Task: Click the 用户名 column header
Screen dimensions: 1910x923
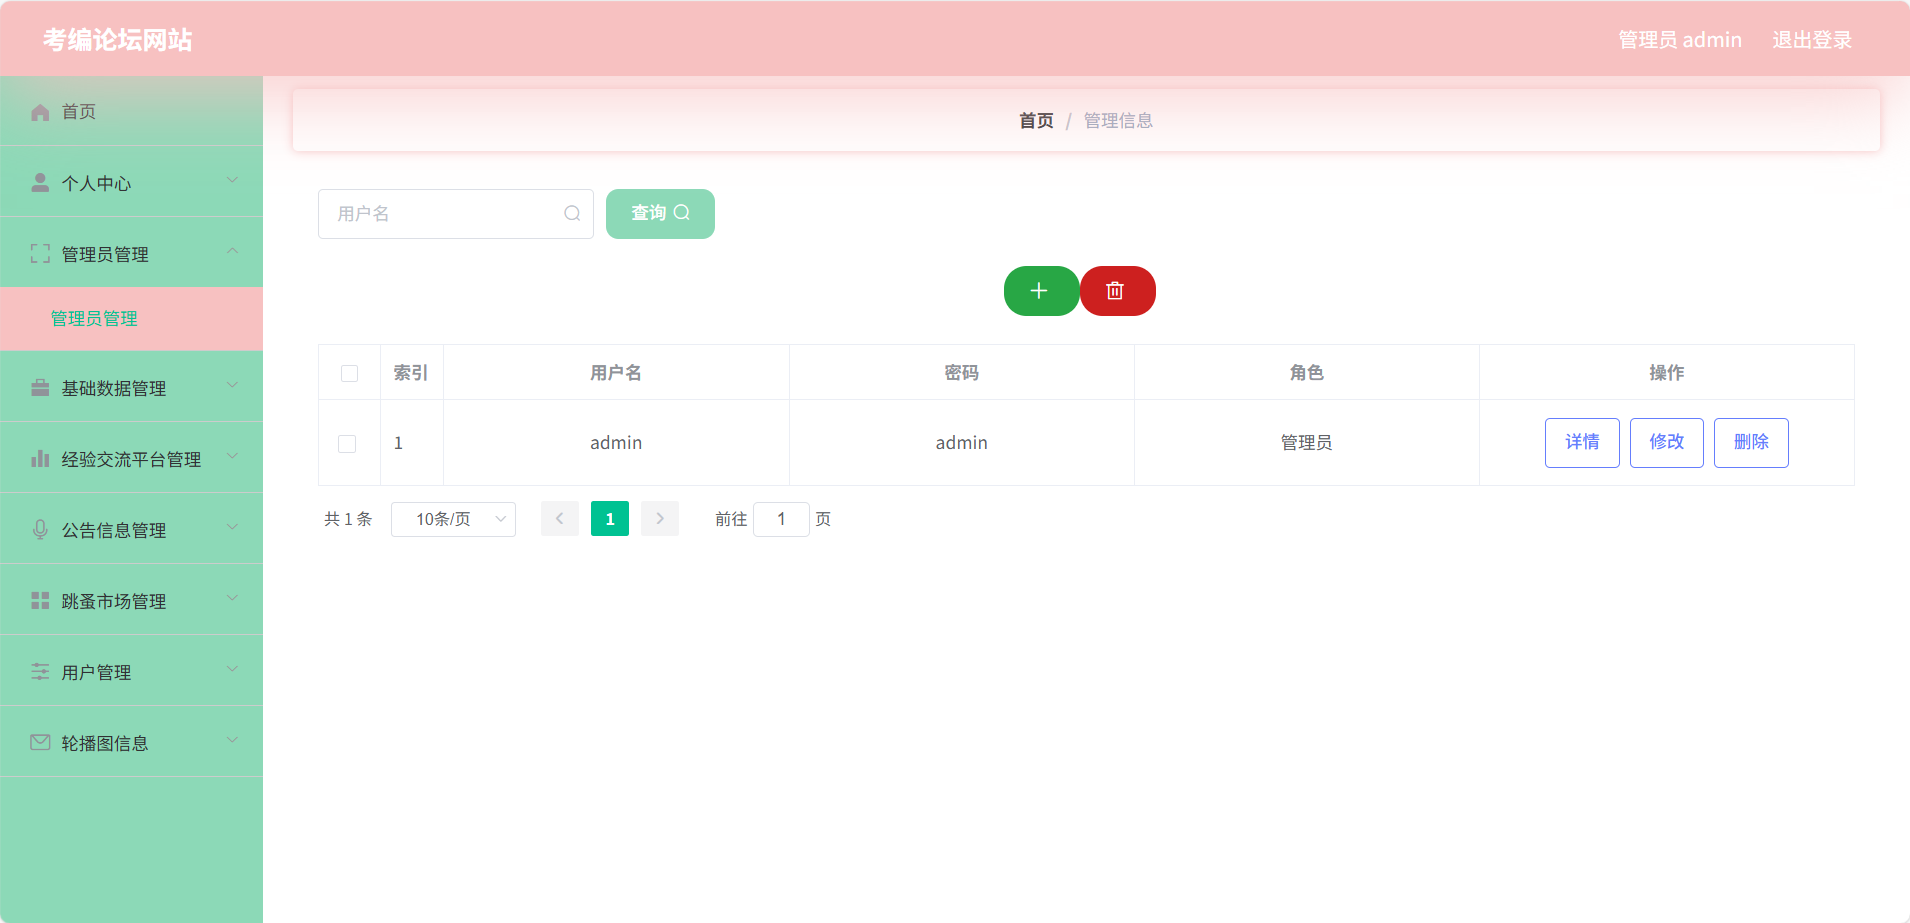Action: pos(616,373)
